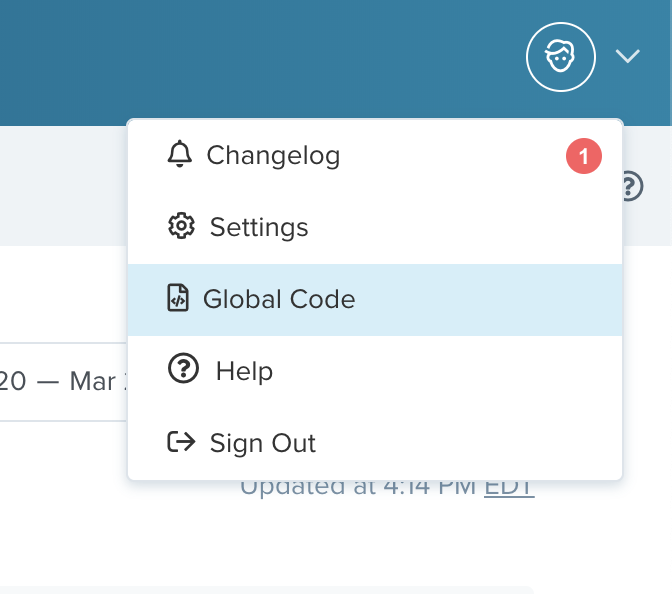The image size is (672, 594).
Task: Click the bell icon beside Changelog
Action: (180, 155)
